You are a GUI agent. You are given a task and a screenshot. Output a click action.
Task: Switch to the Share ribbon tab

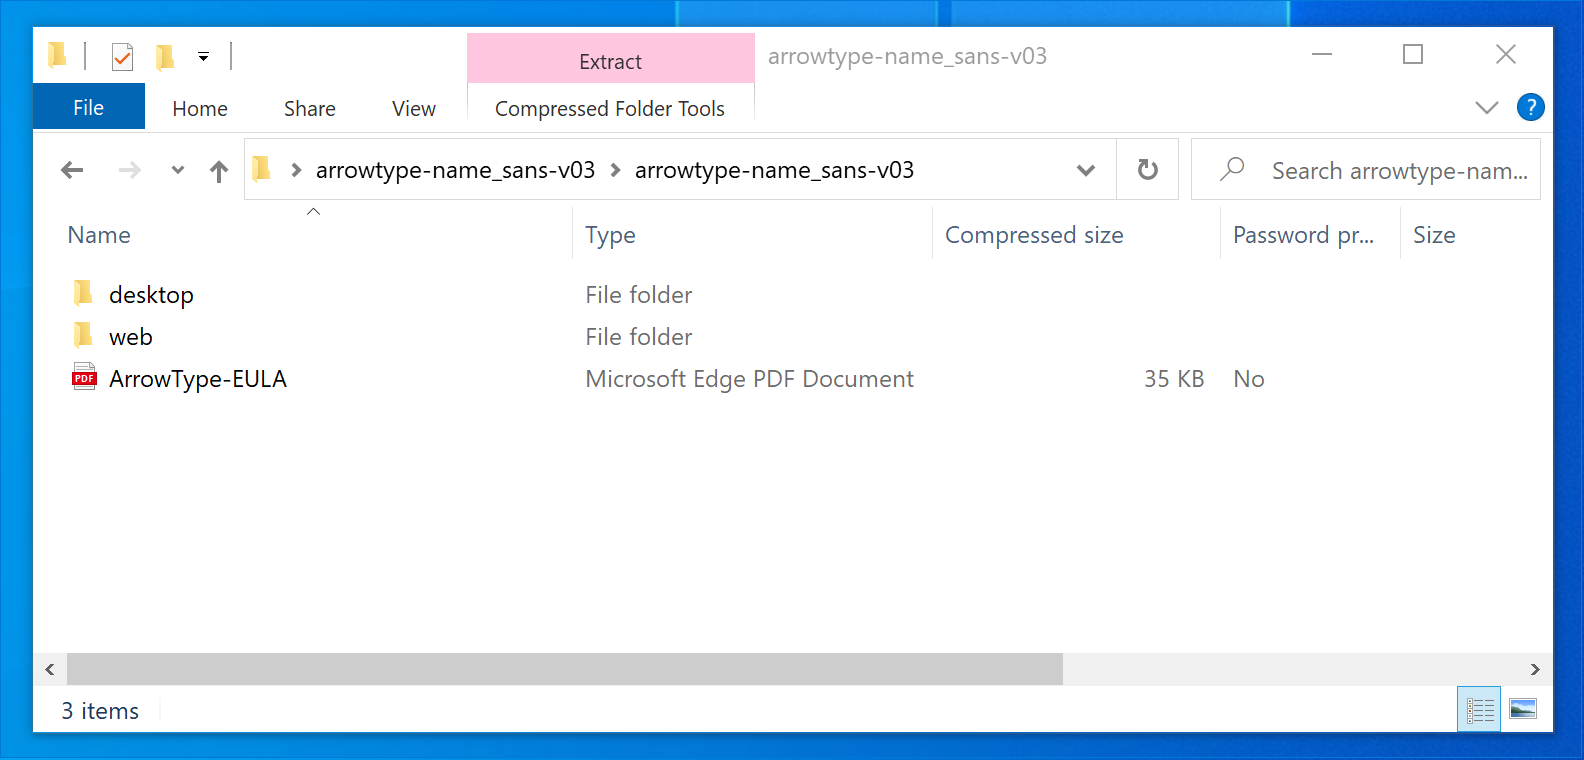[x=310, y=108]
